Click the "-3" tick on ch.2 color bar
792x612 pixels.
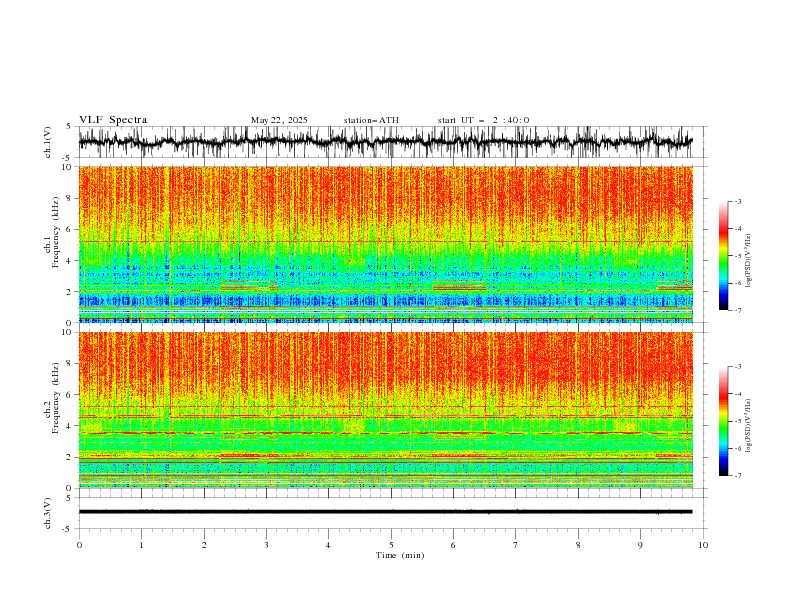pos(737,367)
